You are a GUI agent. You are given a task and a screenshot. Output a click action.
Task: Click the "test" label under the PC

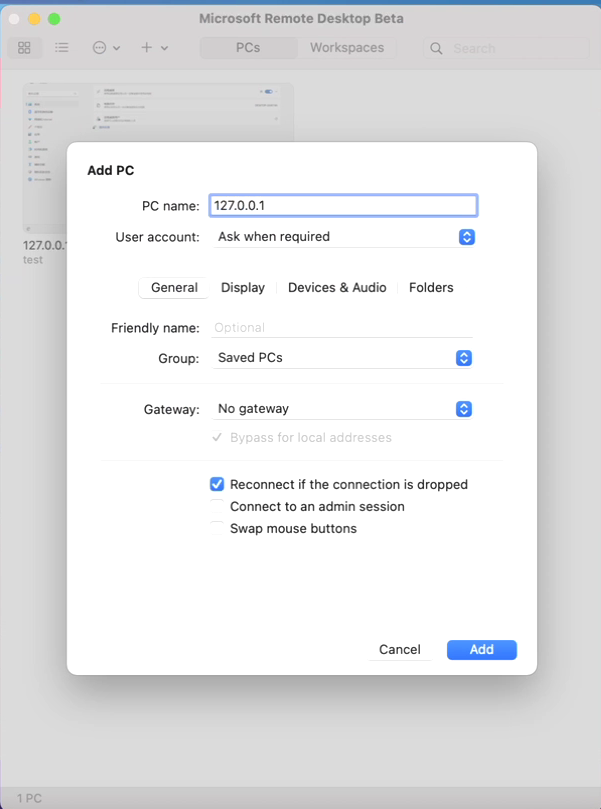(33, 260)
